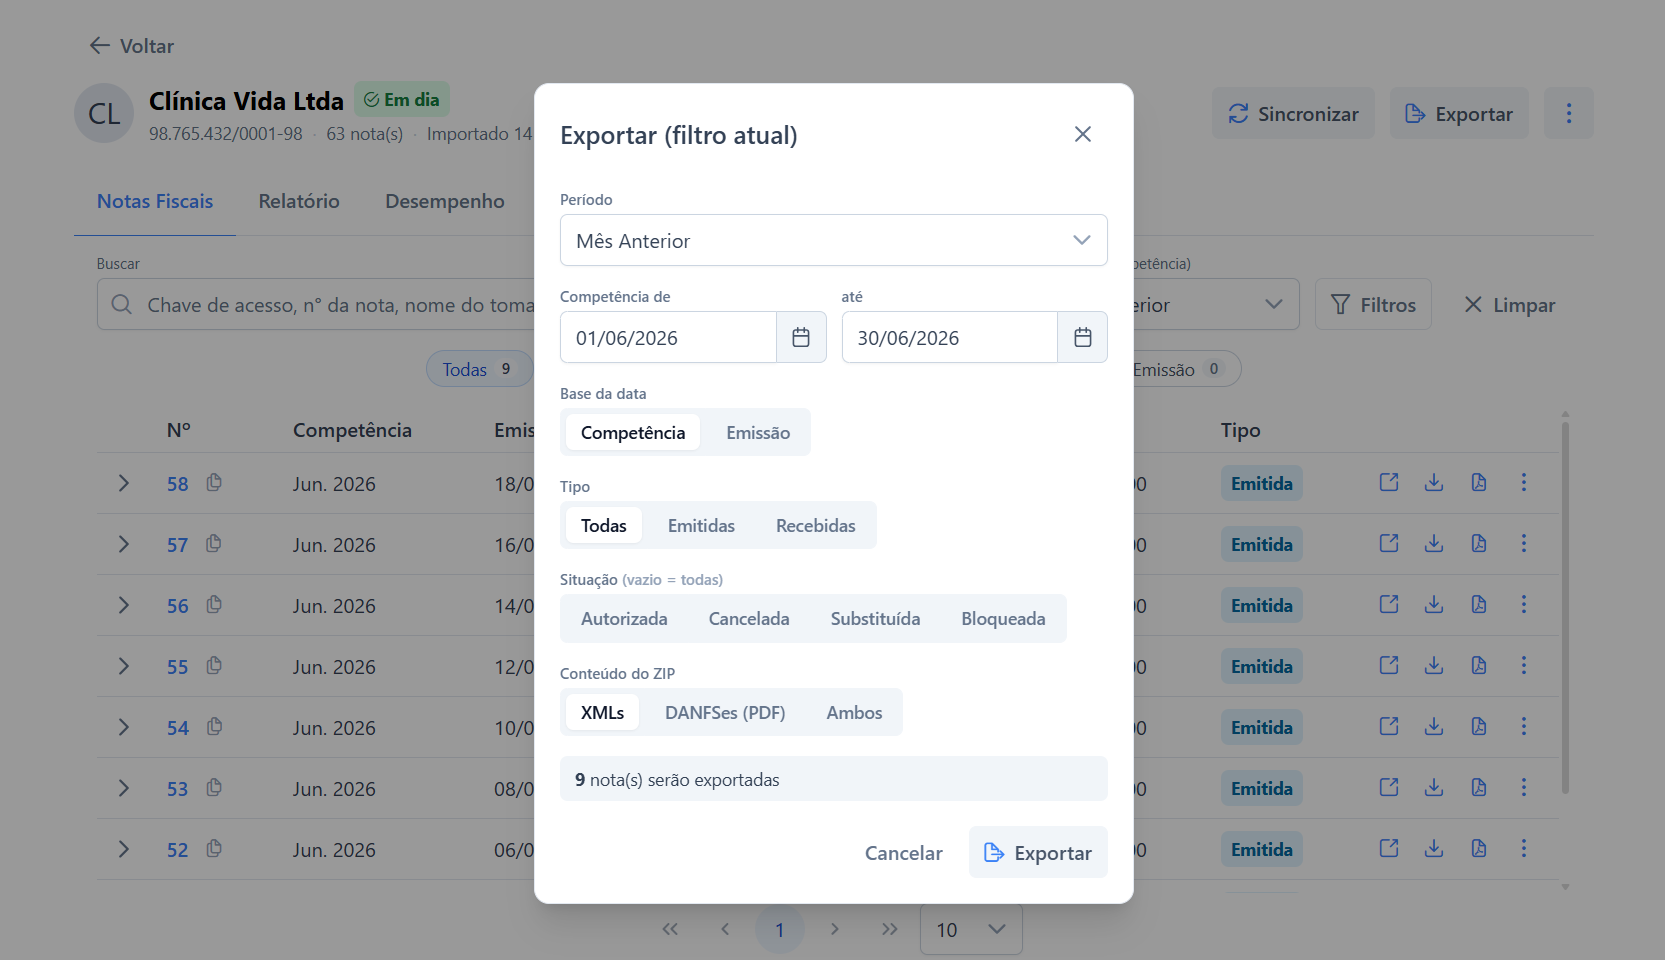1665x960 pixels.
Task: Switch to the Relatório tab
Action: tap(299, 201)
